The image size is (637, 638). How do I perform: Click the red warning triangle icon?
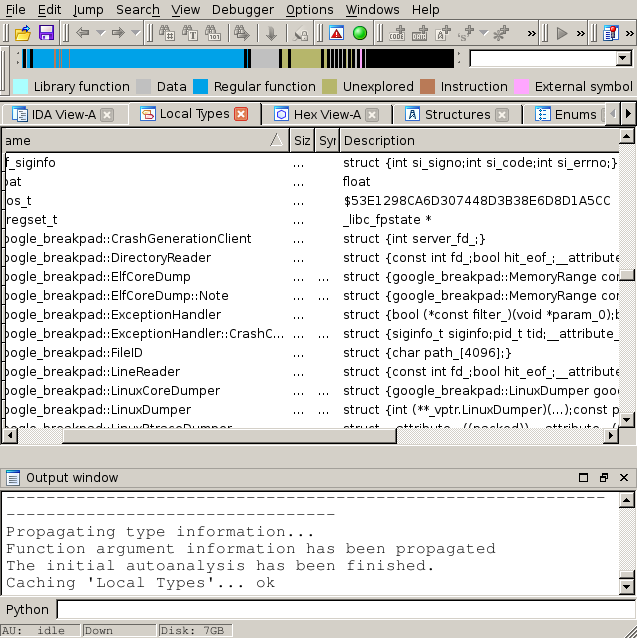[337, 33]
